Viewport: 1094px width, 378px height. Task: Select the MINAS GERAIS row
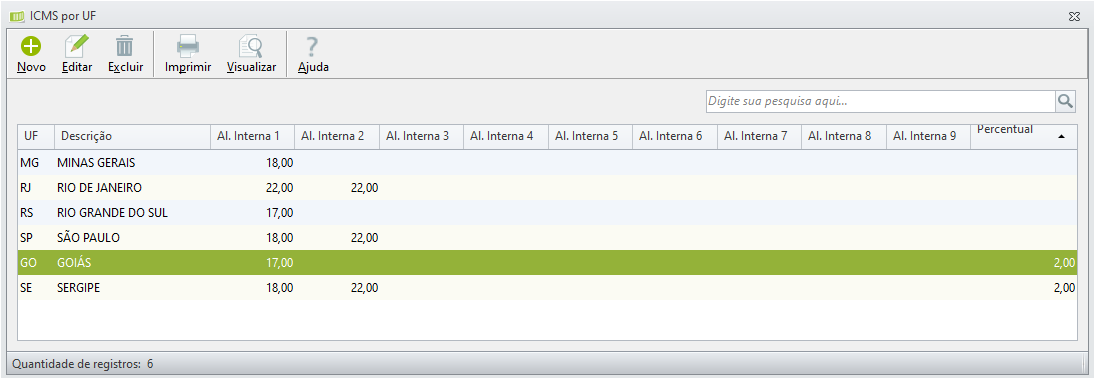click(x=546, y=162)
